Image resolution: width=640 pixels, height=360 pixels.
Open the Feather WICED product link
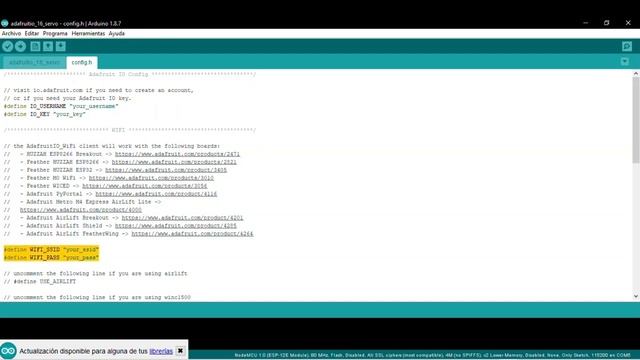click(x=145, y=186)
